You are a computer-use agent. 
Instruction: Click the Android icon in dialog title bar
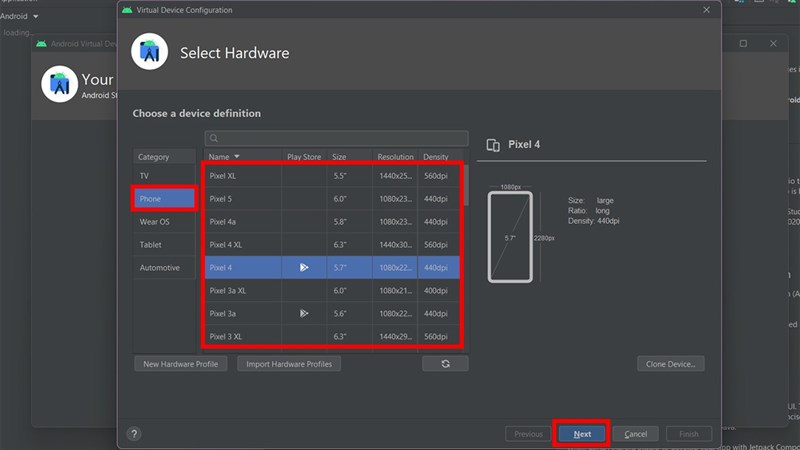(x=126, y=10)
